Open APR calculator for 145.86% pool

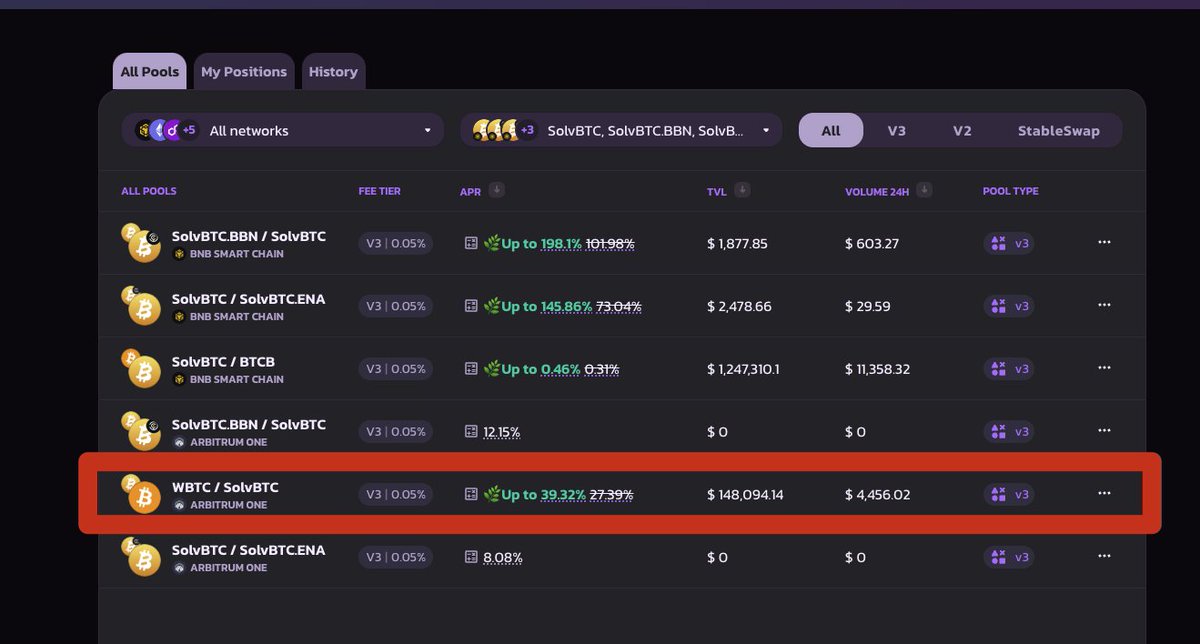click(x=472, y=306)
